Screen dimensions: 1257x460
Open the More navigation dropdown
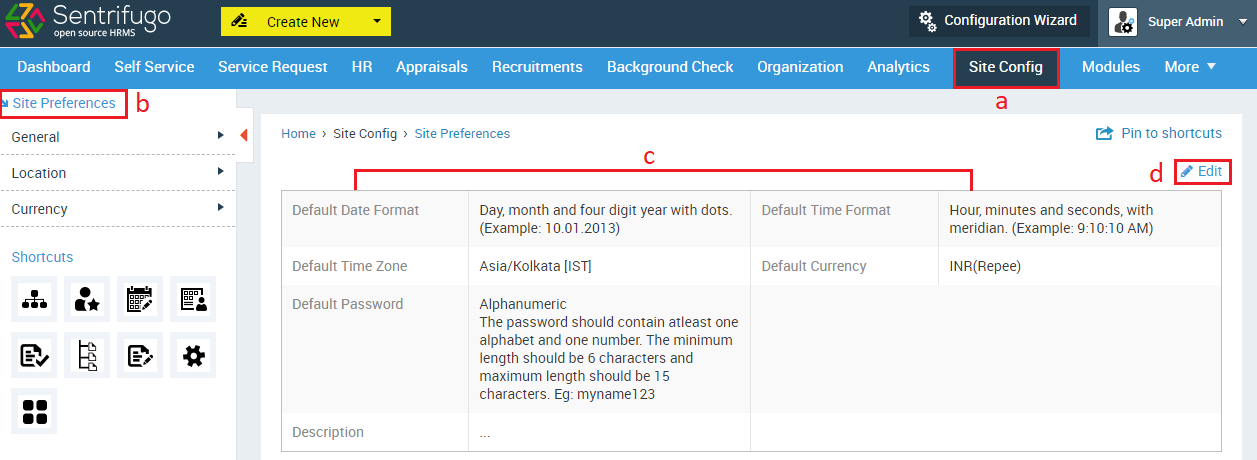coord(1190,67)
